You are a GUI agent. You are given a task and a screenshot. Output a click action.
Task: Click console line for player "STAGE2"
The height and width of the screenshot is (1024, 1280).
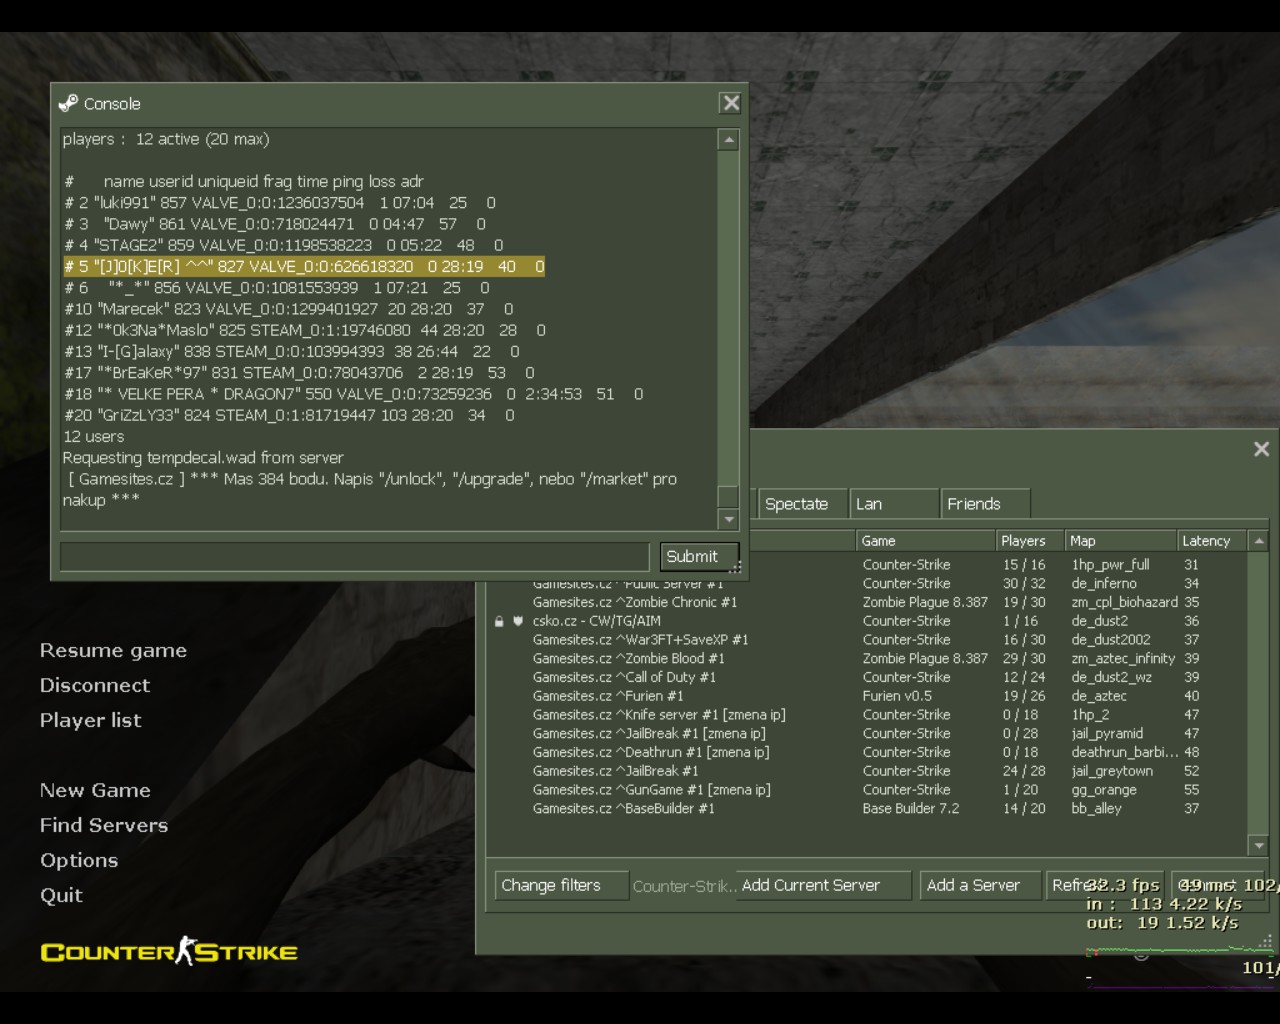pos(284,245)
